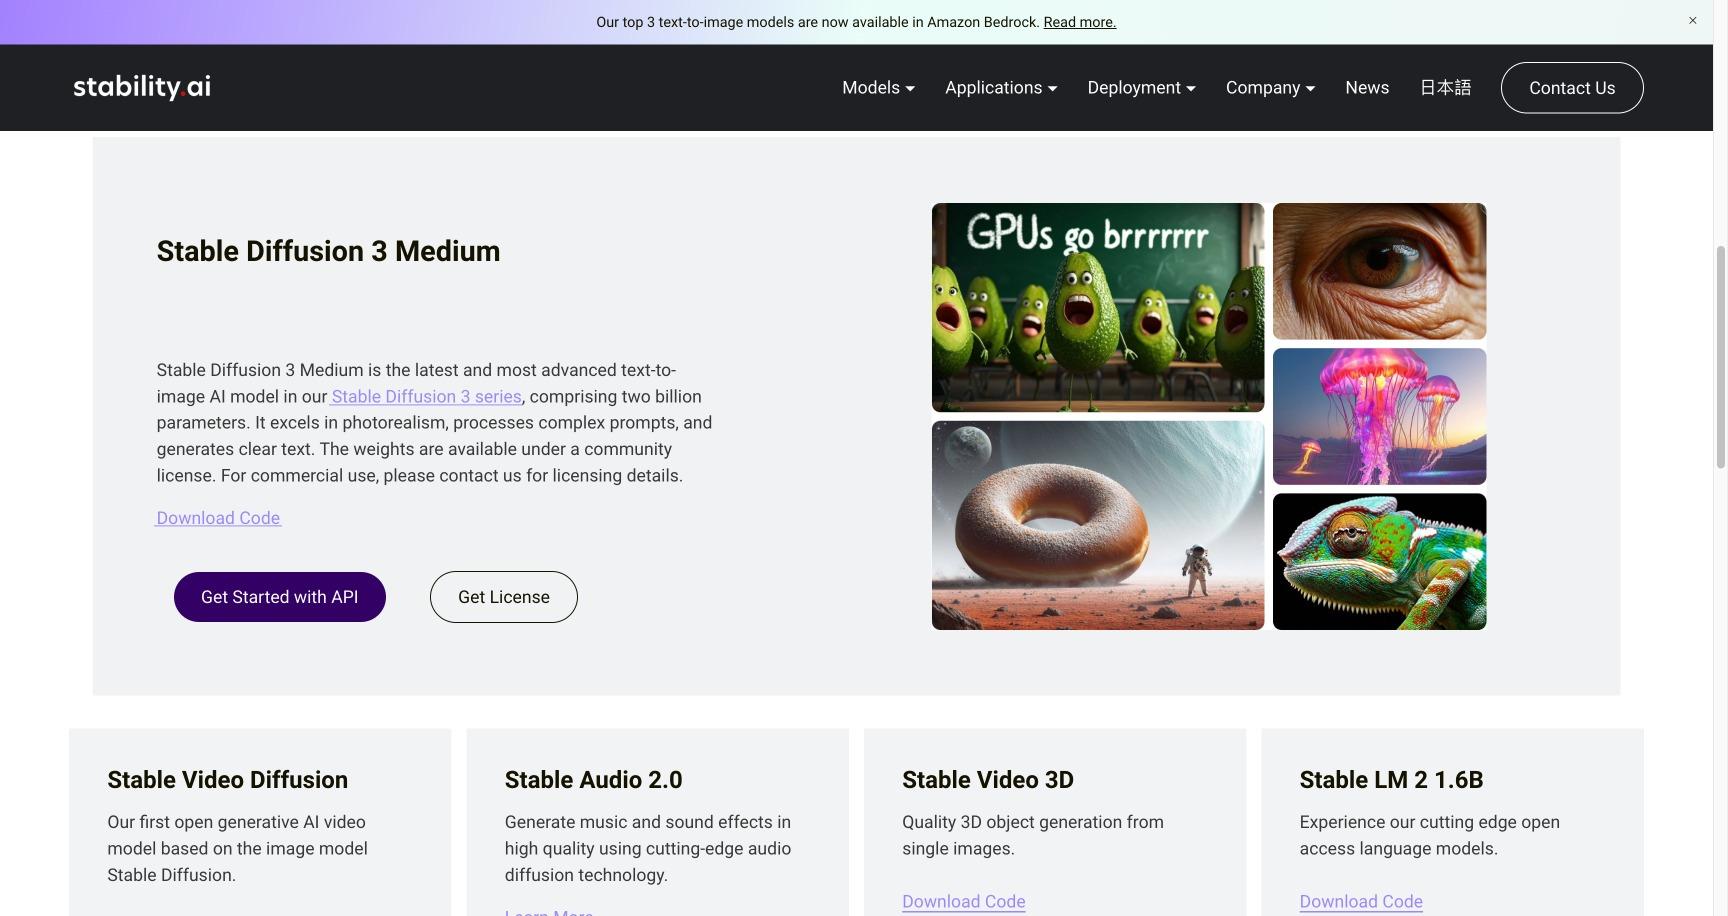Click 'Quality 3D object generation' description text

(x=1033, y=835)
